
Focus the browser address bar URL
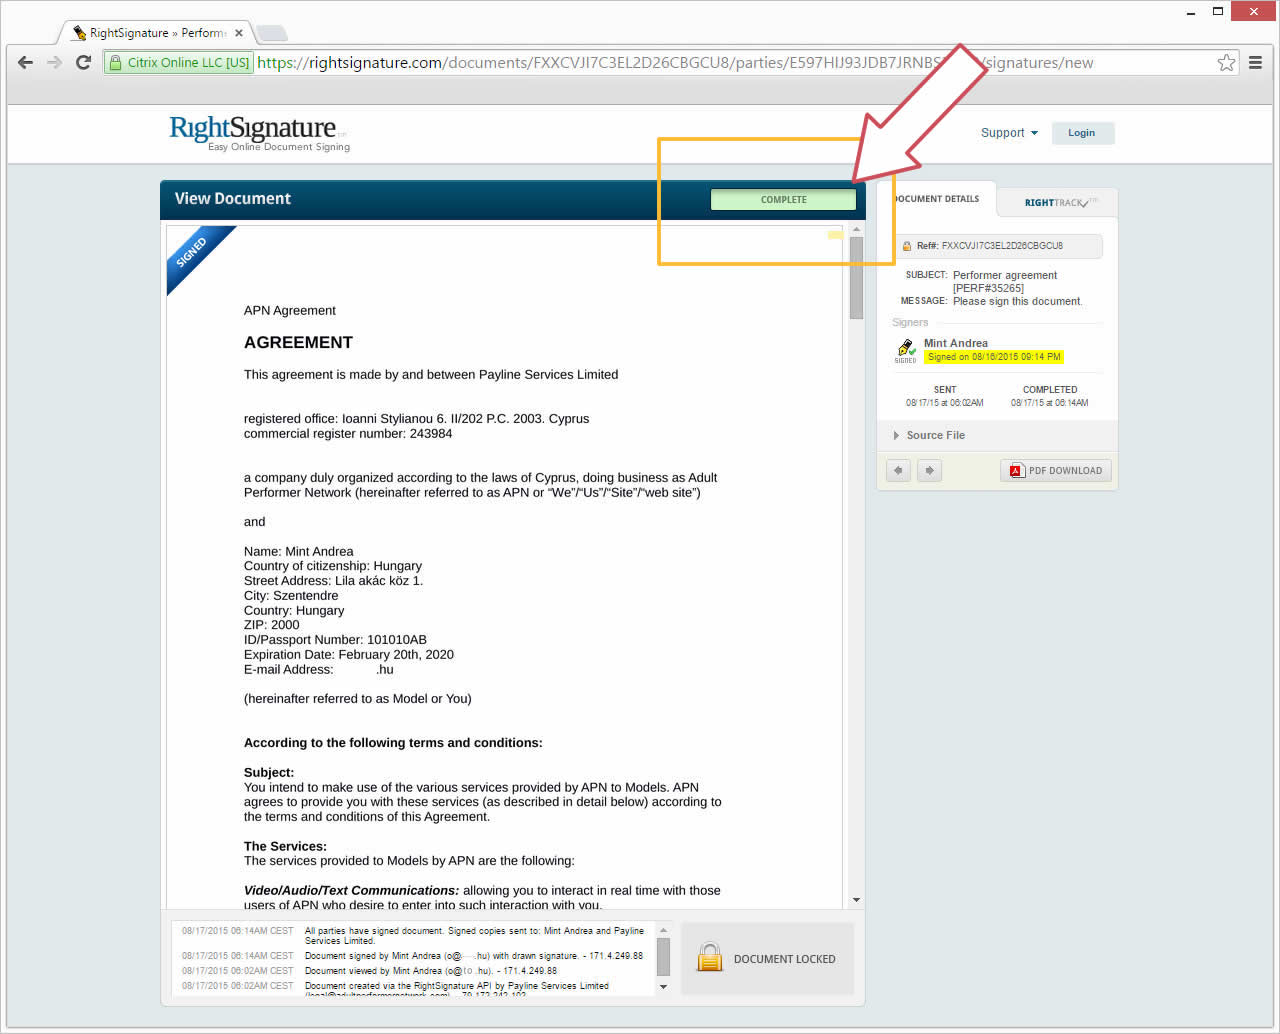click(675, 62)
